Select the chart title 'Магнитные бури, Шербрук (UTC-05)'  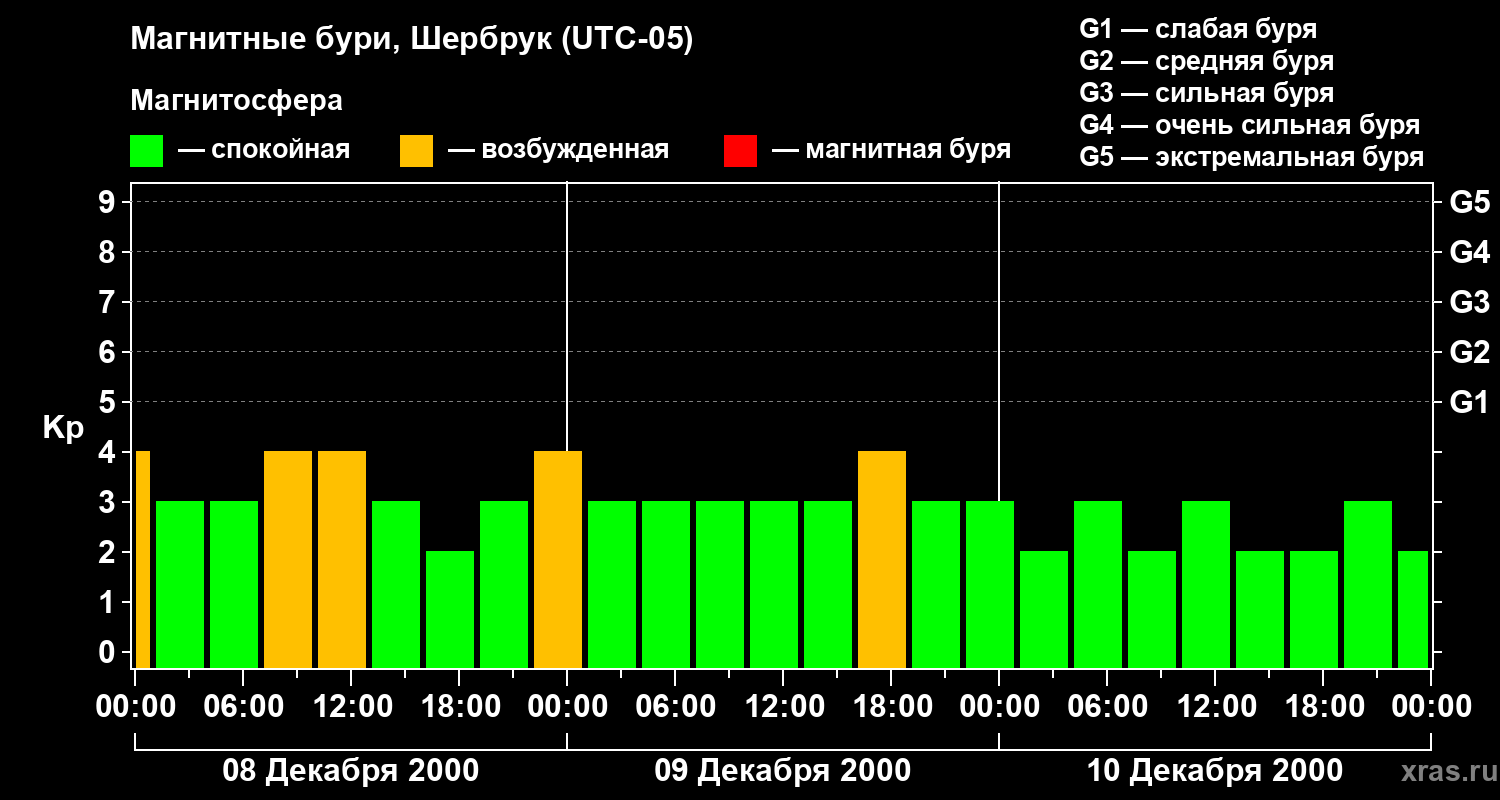(411, 41)
